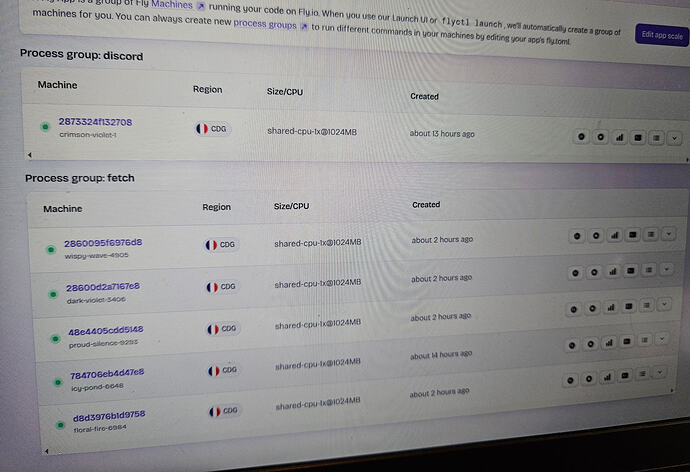Open the Fly Machines documentation link

click(x=178, y=5)
